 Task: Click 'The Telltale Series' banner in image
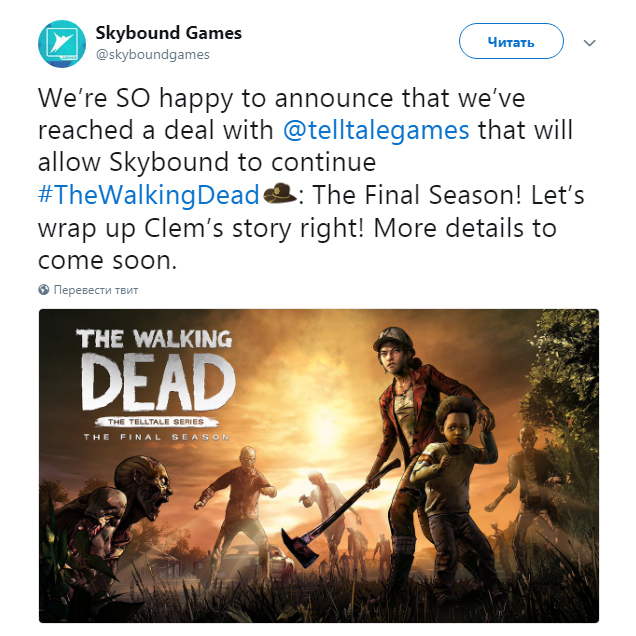157,422
